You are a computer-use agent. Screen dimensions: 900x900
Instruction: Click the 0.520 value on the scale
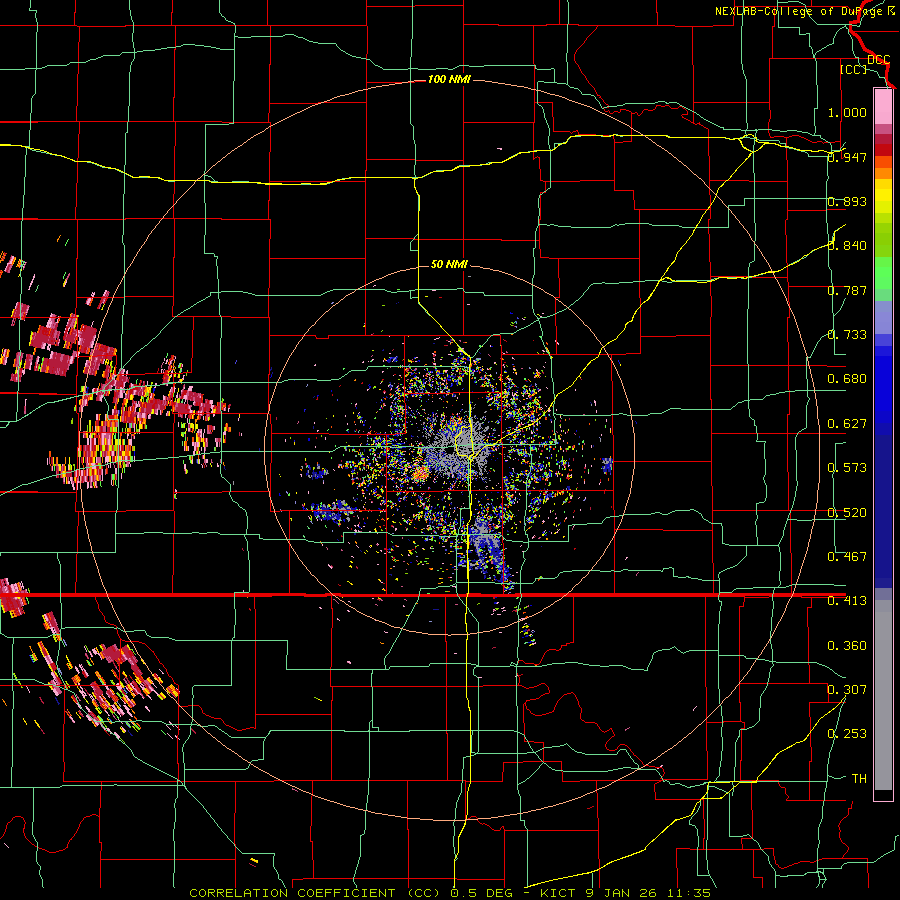[847, 513]
